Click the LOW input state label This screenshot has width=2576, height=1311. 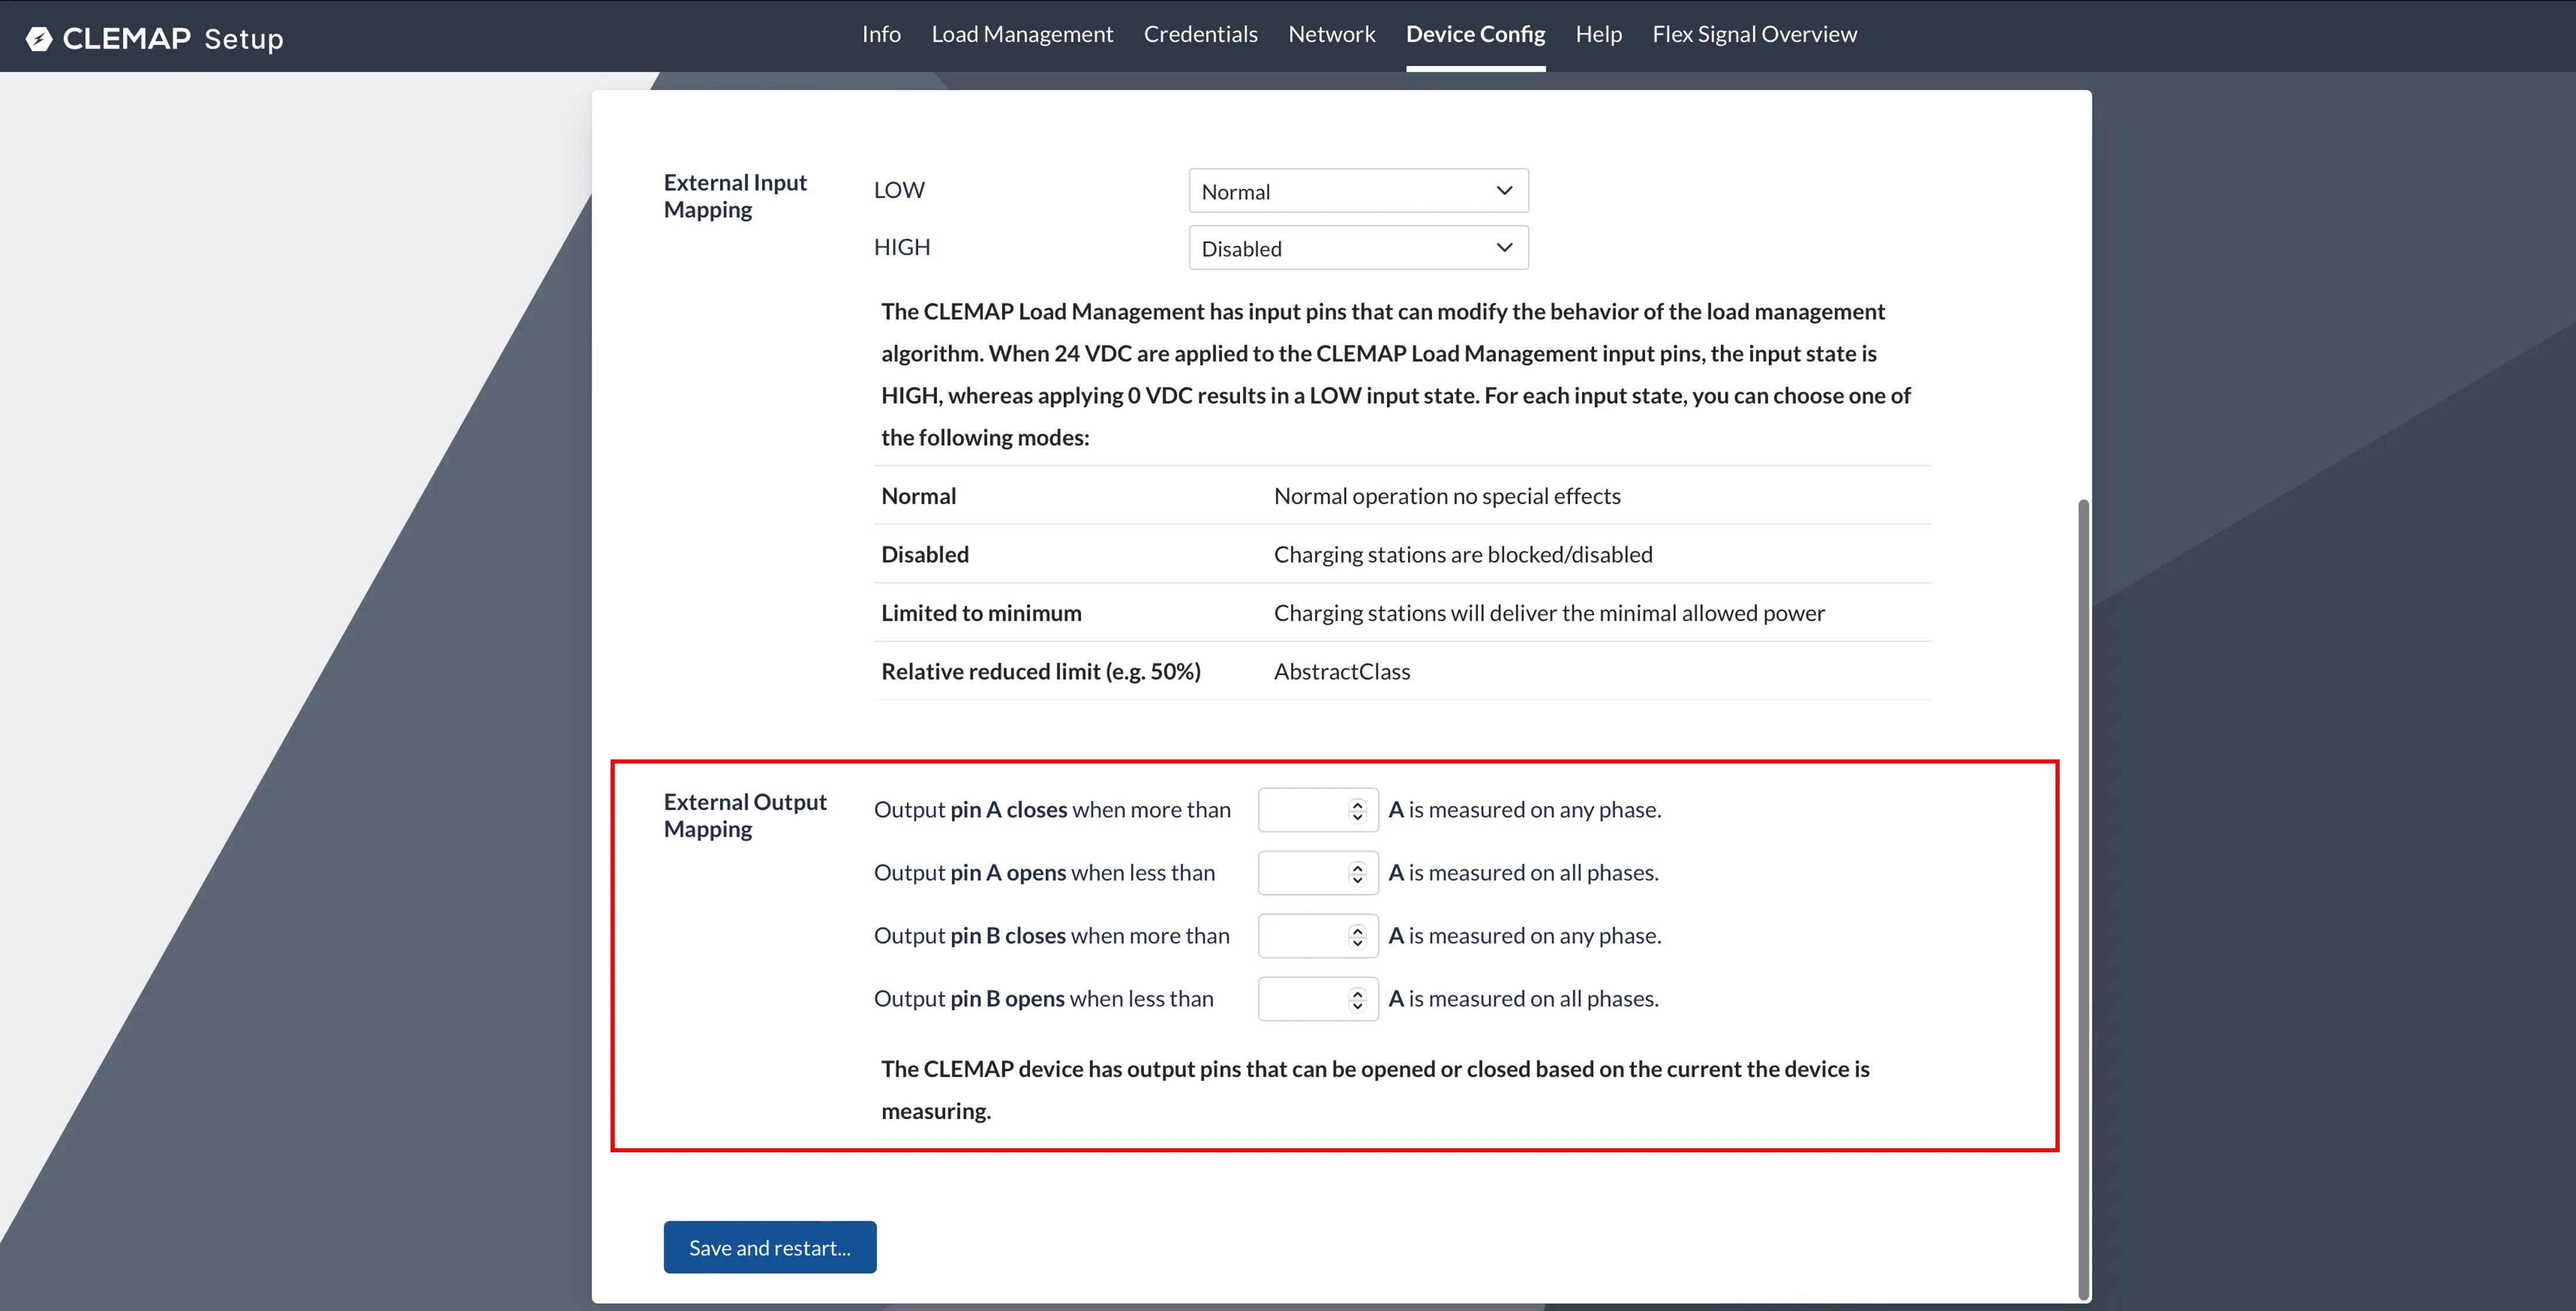point(899,190)
